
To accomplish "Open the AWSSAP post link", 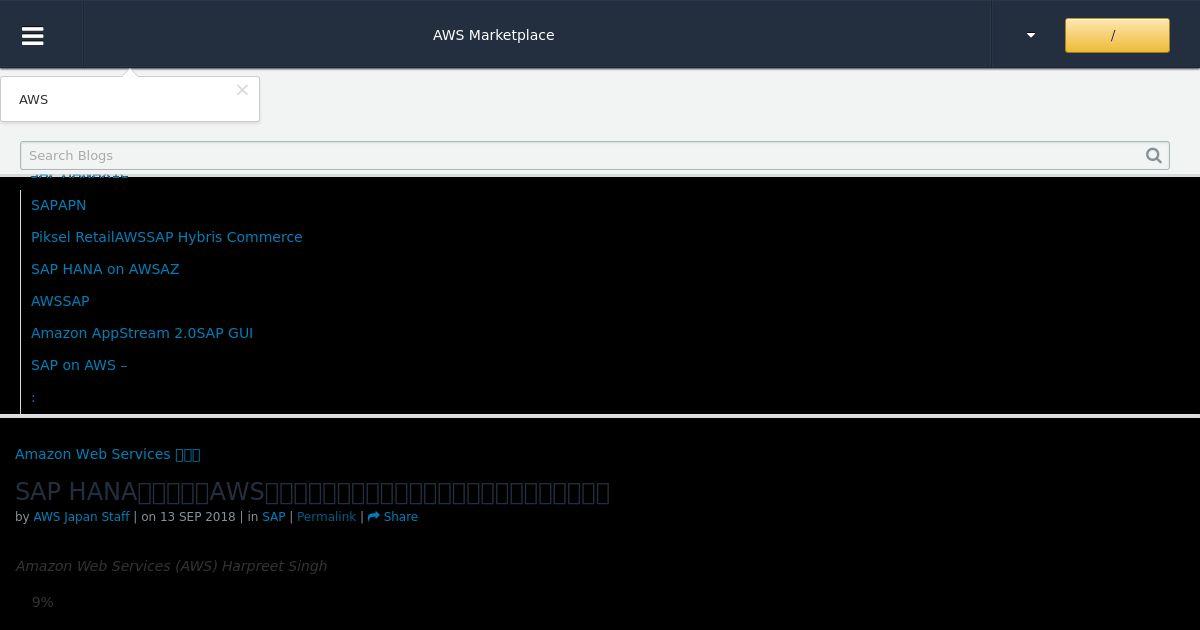I will [60, 301].
